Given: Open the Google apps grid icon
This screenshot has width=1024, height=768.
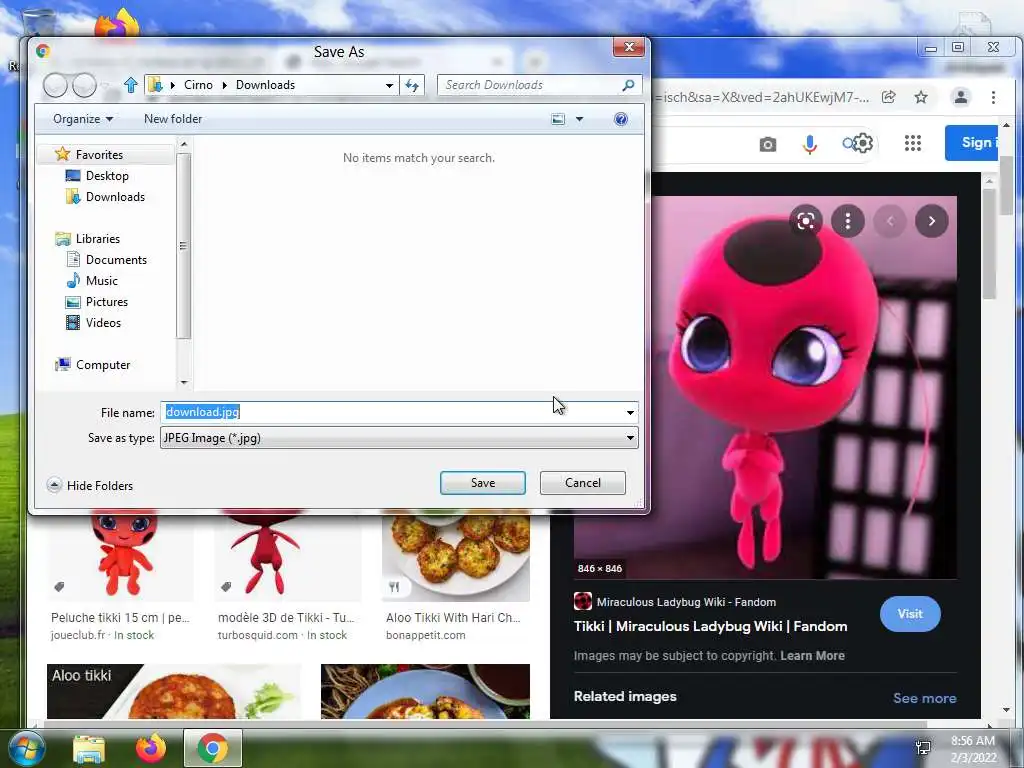Looking at the screenshot, I should 913,143.
